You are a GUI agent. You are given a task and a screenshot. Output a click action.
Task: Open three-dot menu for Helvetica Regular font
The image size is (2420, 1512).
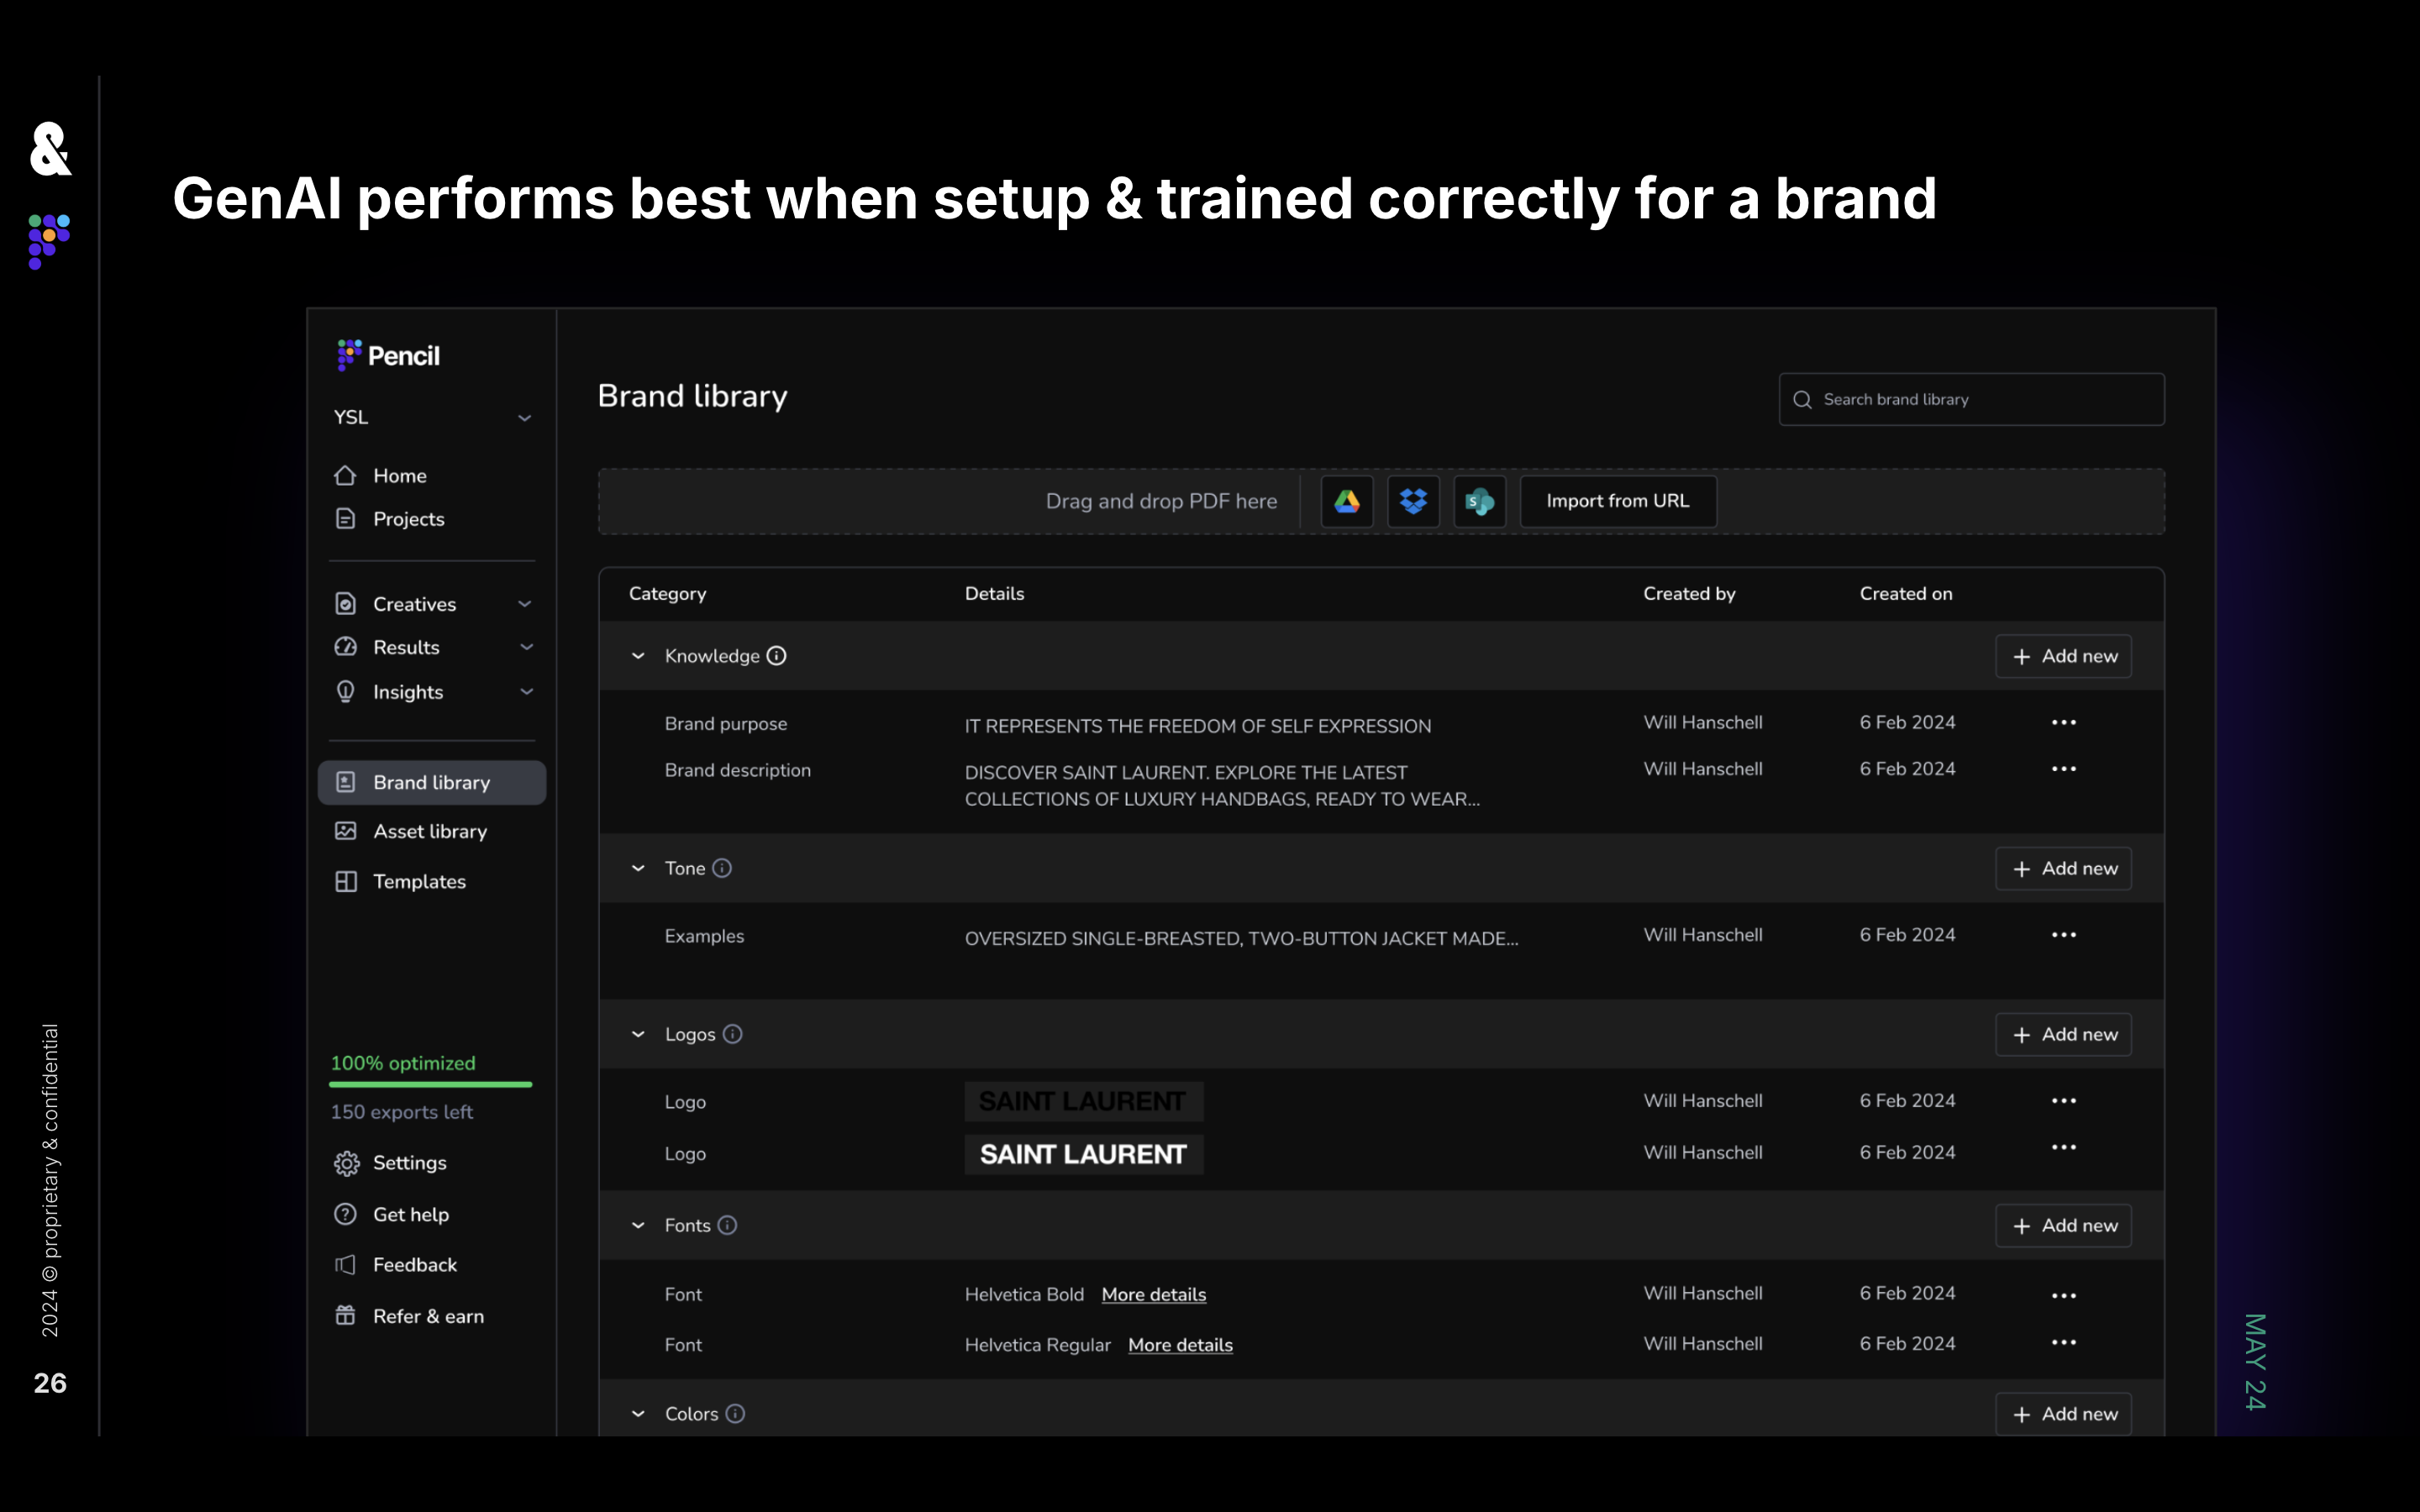(x=2063, y=1343)
